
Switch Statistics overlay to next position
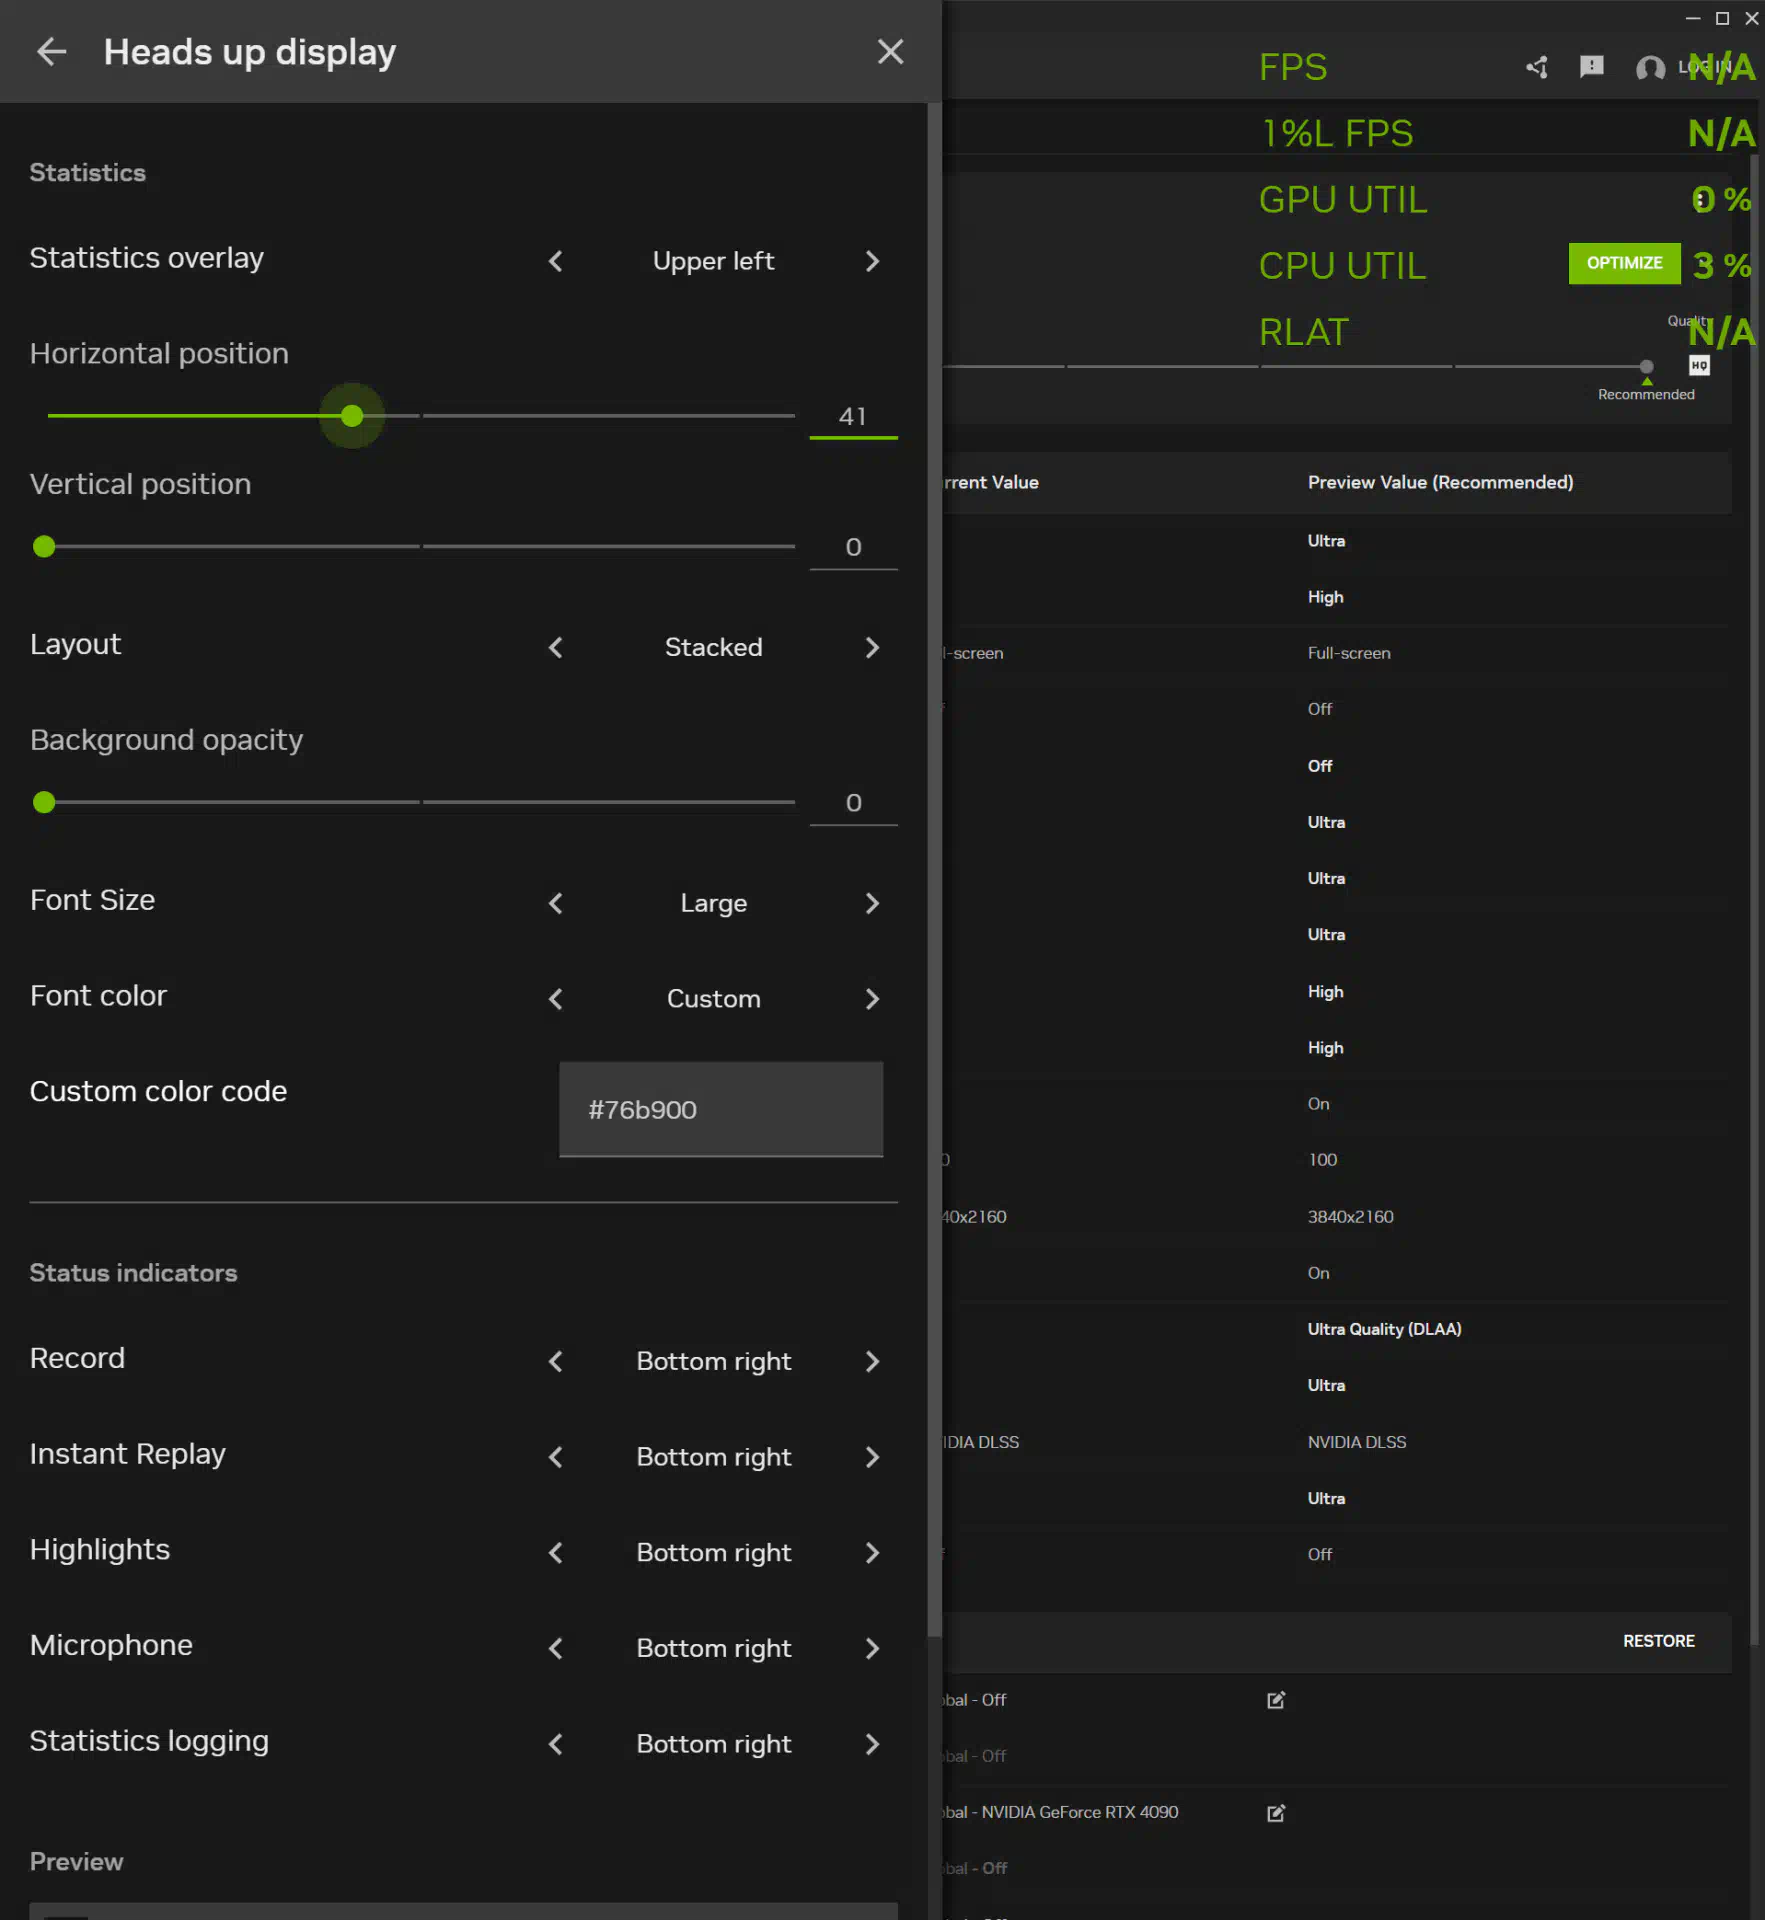(x=872, y=262)
